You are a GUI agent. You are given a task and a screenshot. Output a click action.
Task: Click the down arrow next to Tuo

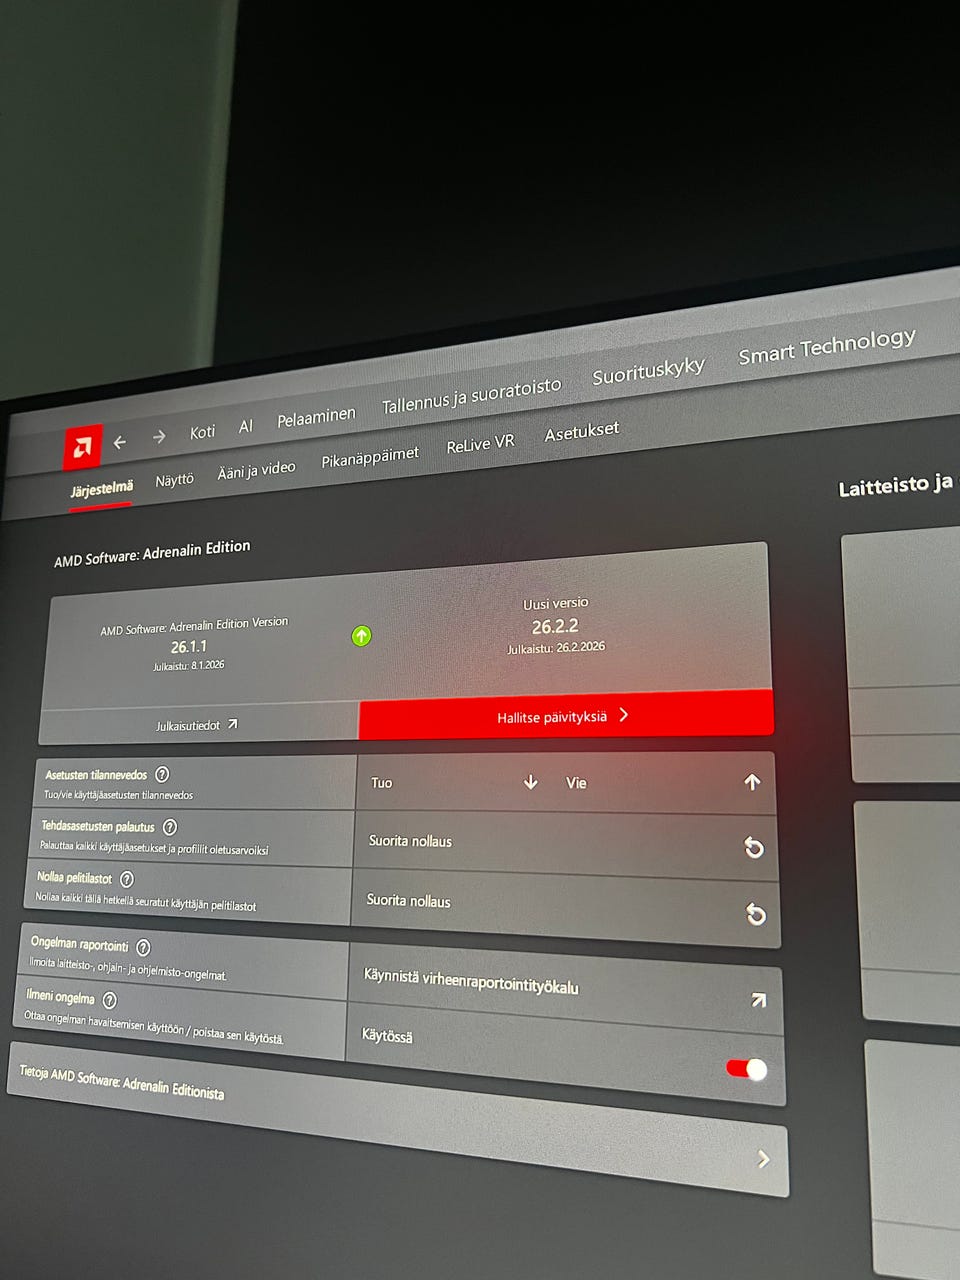click(531, 782)
